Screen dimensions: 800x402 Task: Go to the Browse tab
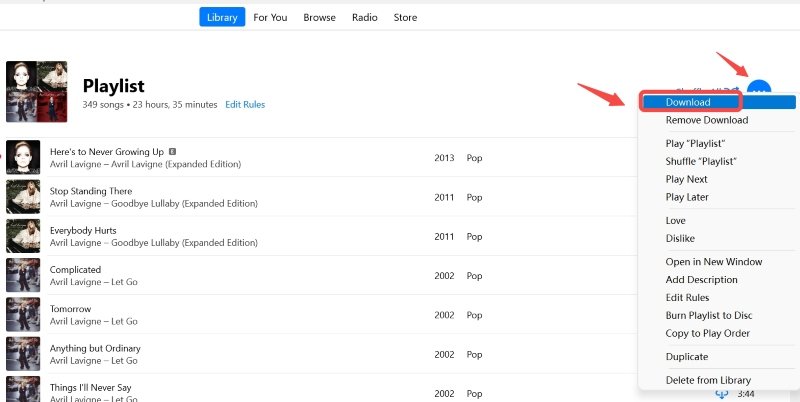(319, 17)
